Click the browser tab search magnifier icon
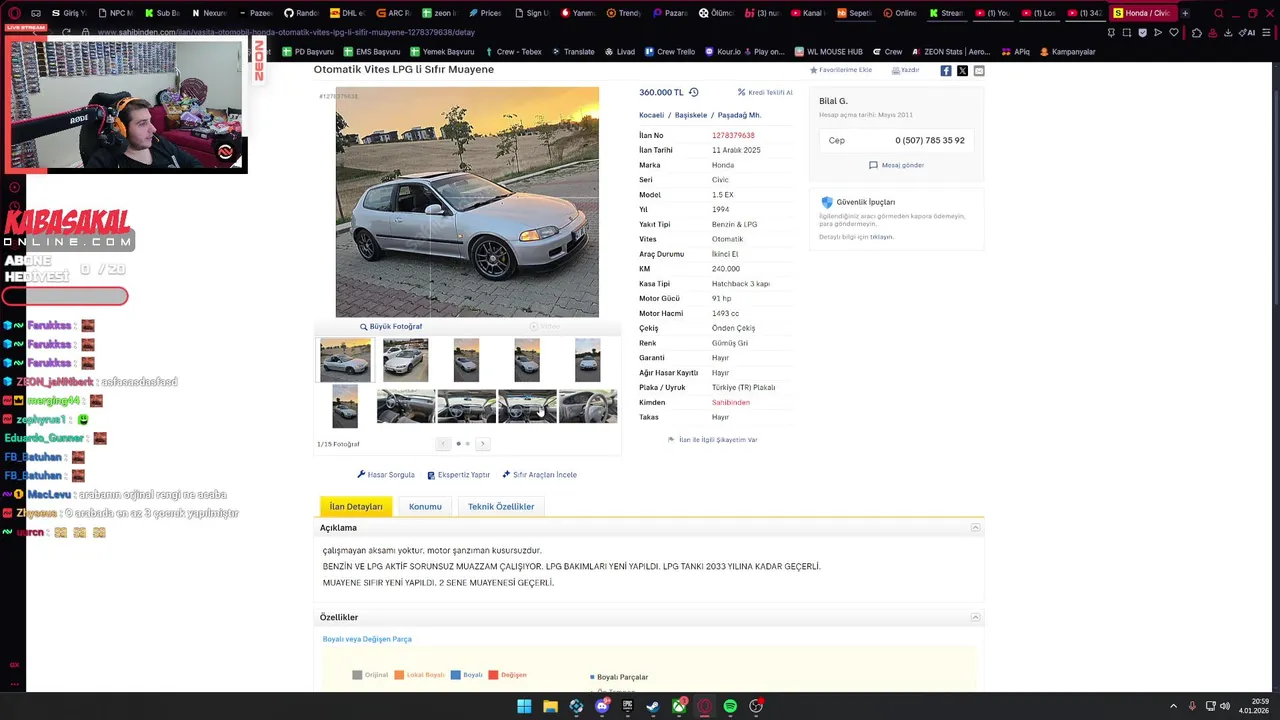The height and width of the screenshot is (720, 1280). click(x=1218, y=13)
